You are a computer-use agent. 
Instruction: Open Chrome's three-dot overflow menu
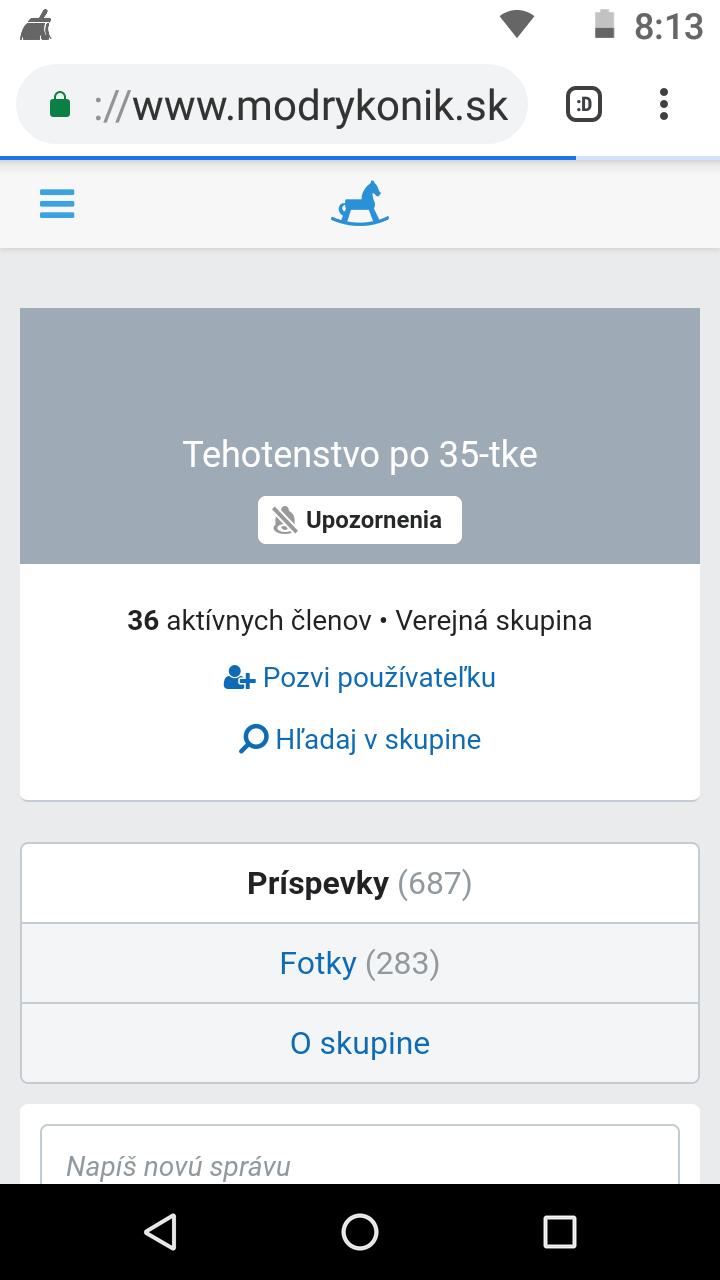(x=663, y=104)
